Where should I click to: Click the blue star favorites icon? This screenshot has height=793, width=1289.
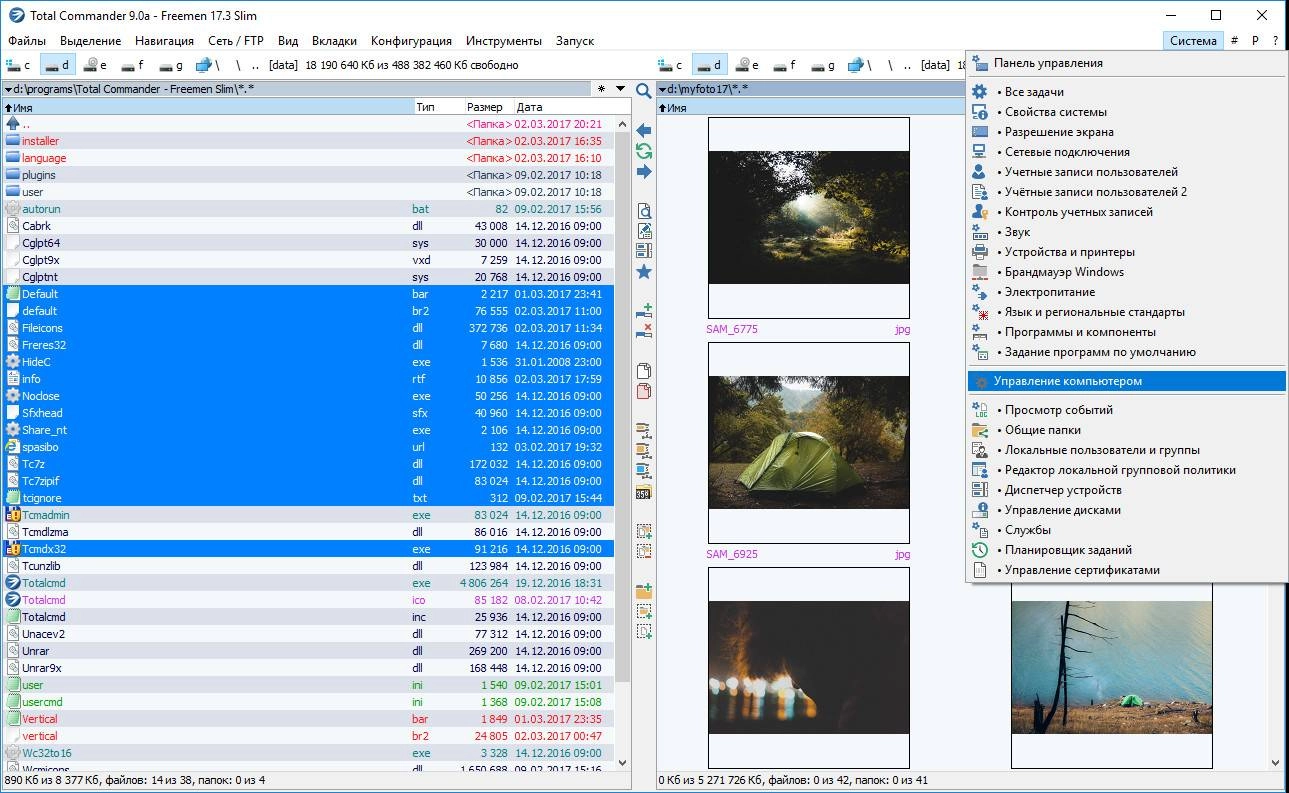click(644, 272)
